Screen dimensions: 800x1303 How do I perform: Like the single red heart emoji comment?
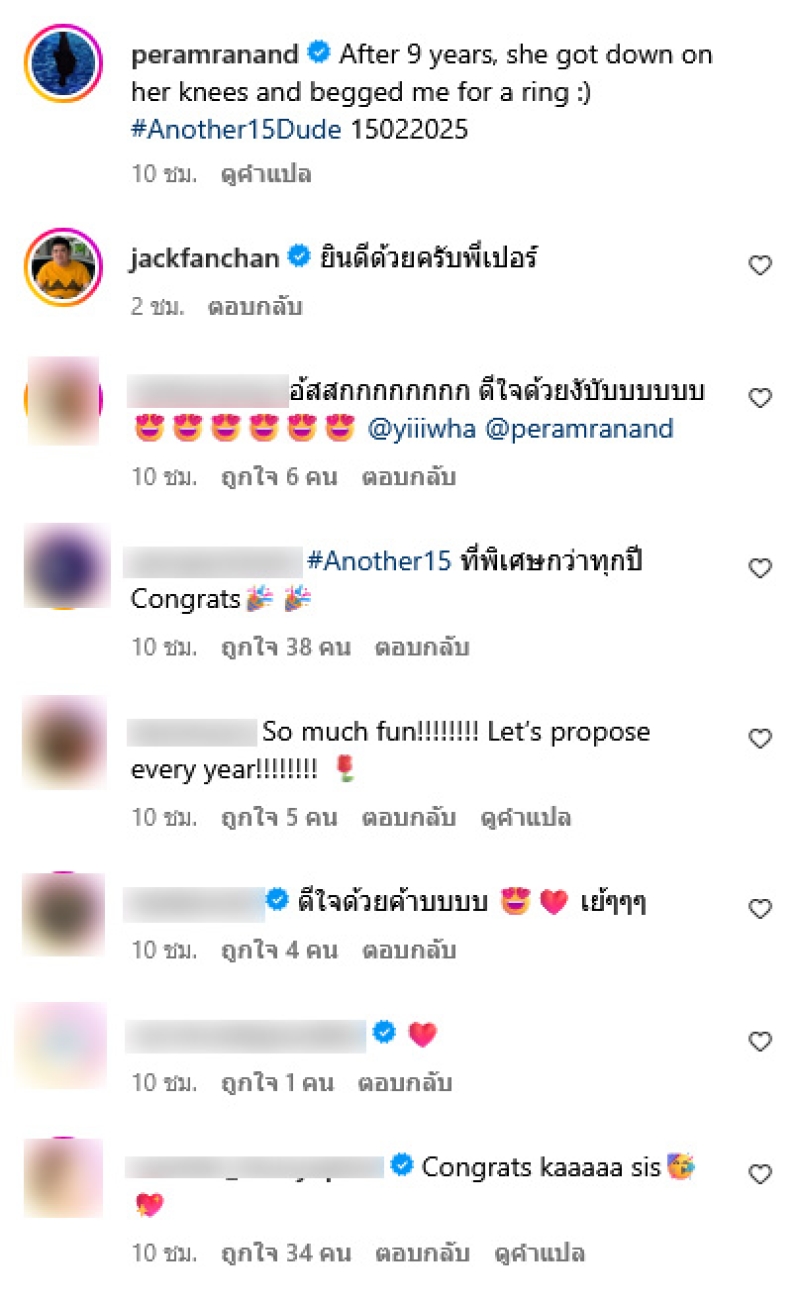[x=761, y=1042]
